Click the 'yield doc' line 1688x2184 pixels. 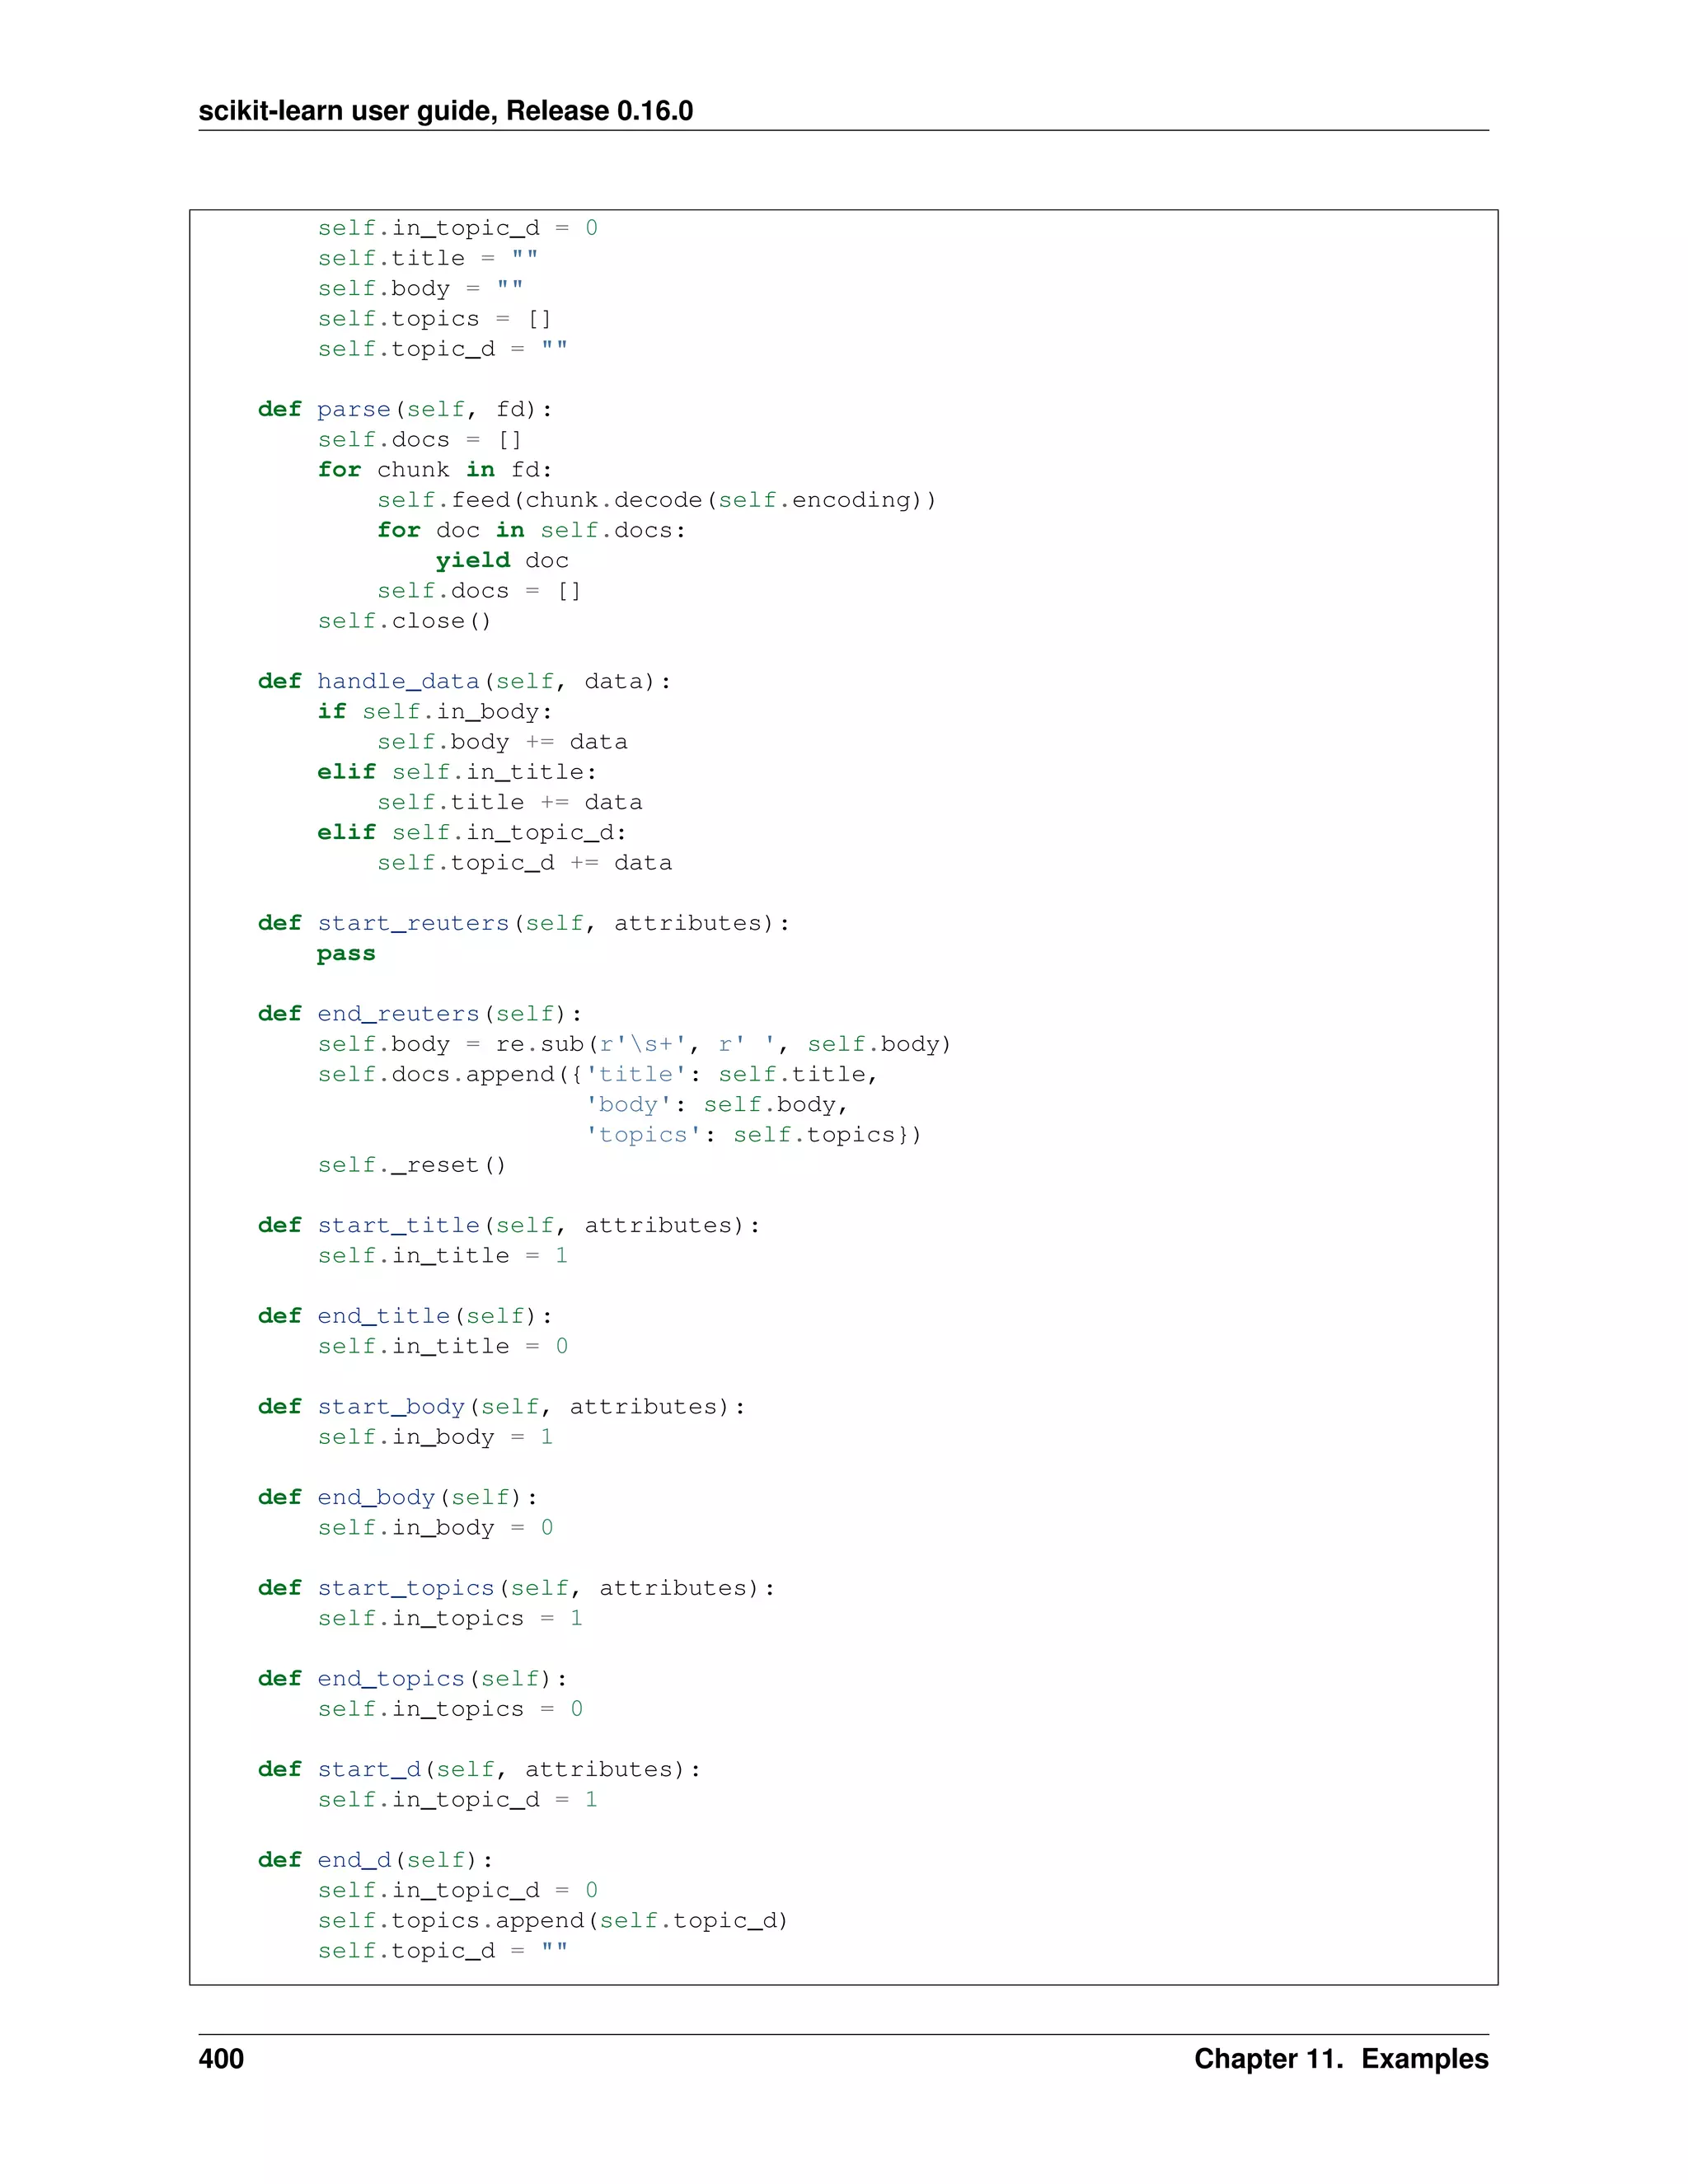click(x=502, y=561)
